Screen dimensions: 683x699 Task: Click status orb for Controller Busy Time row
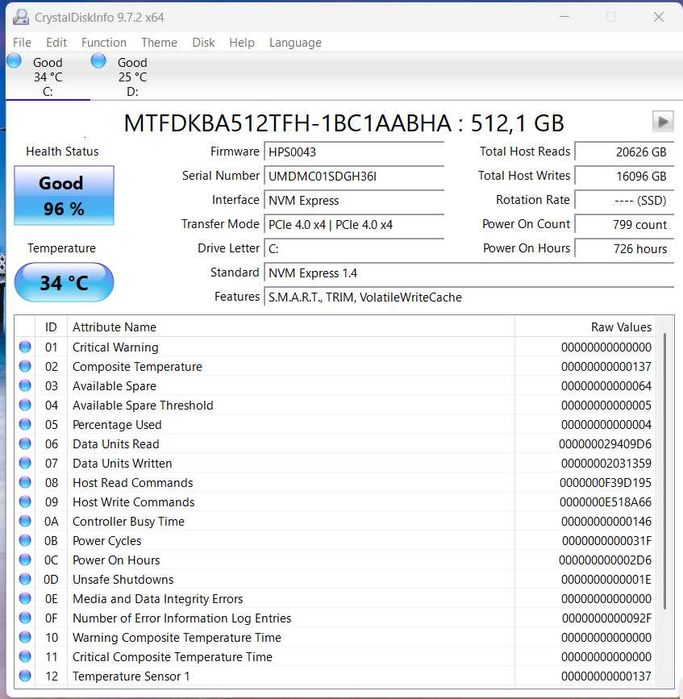pos(25,521)
